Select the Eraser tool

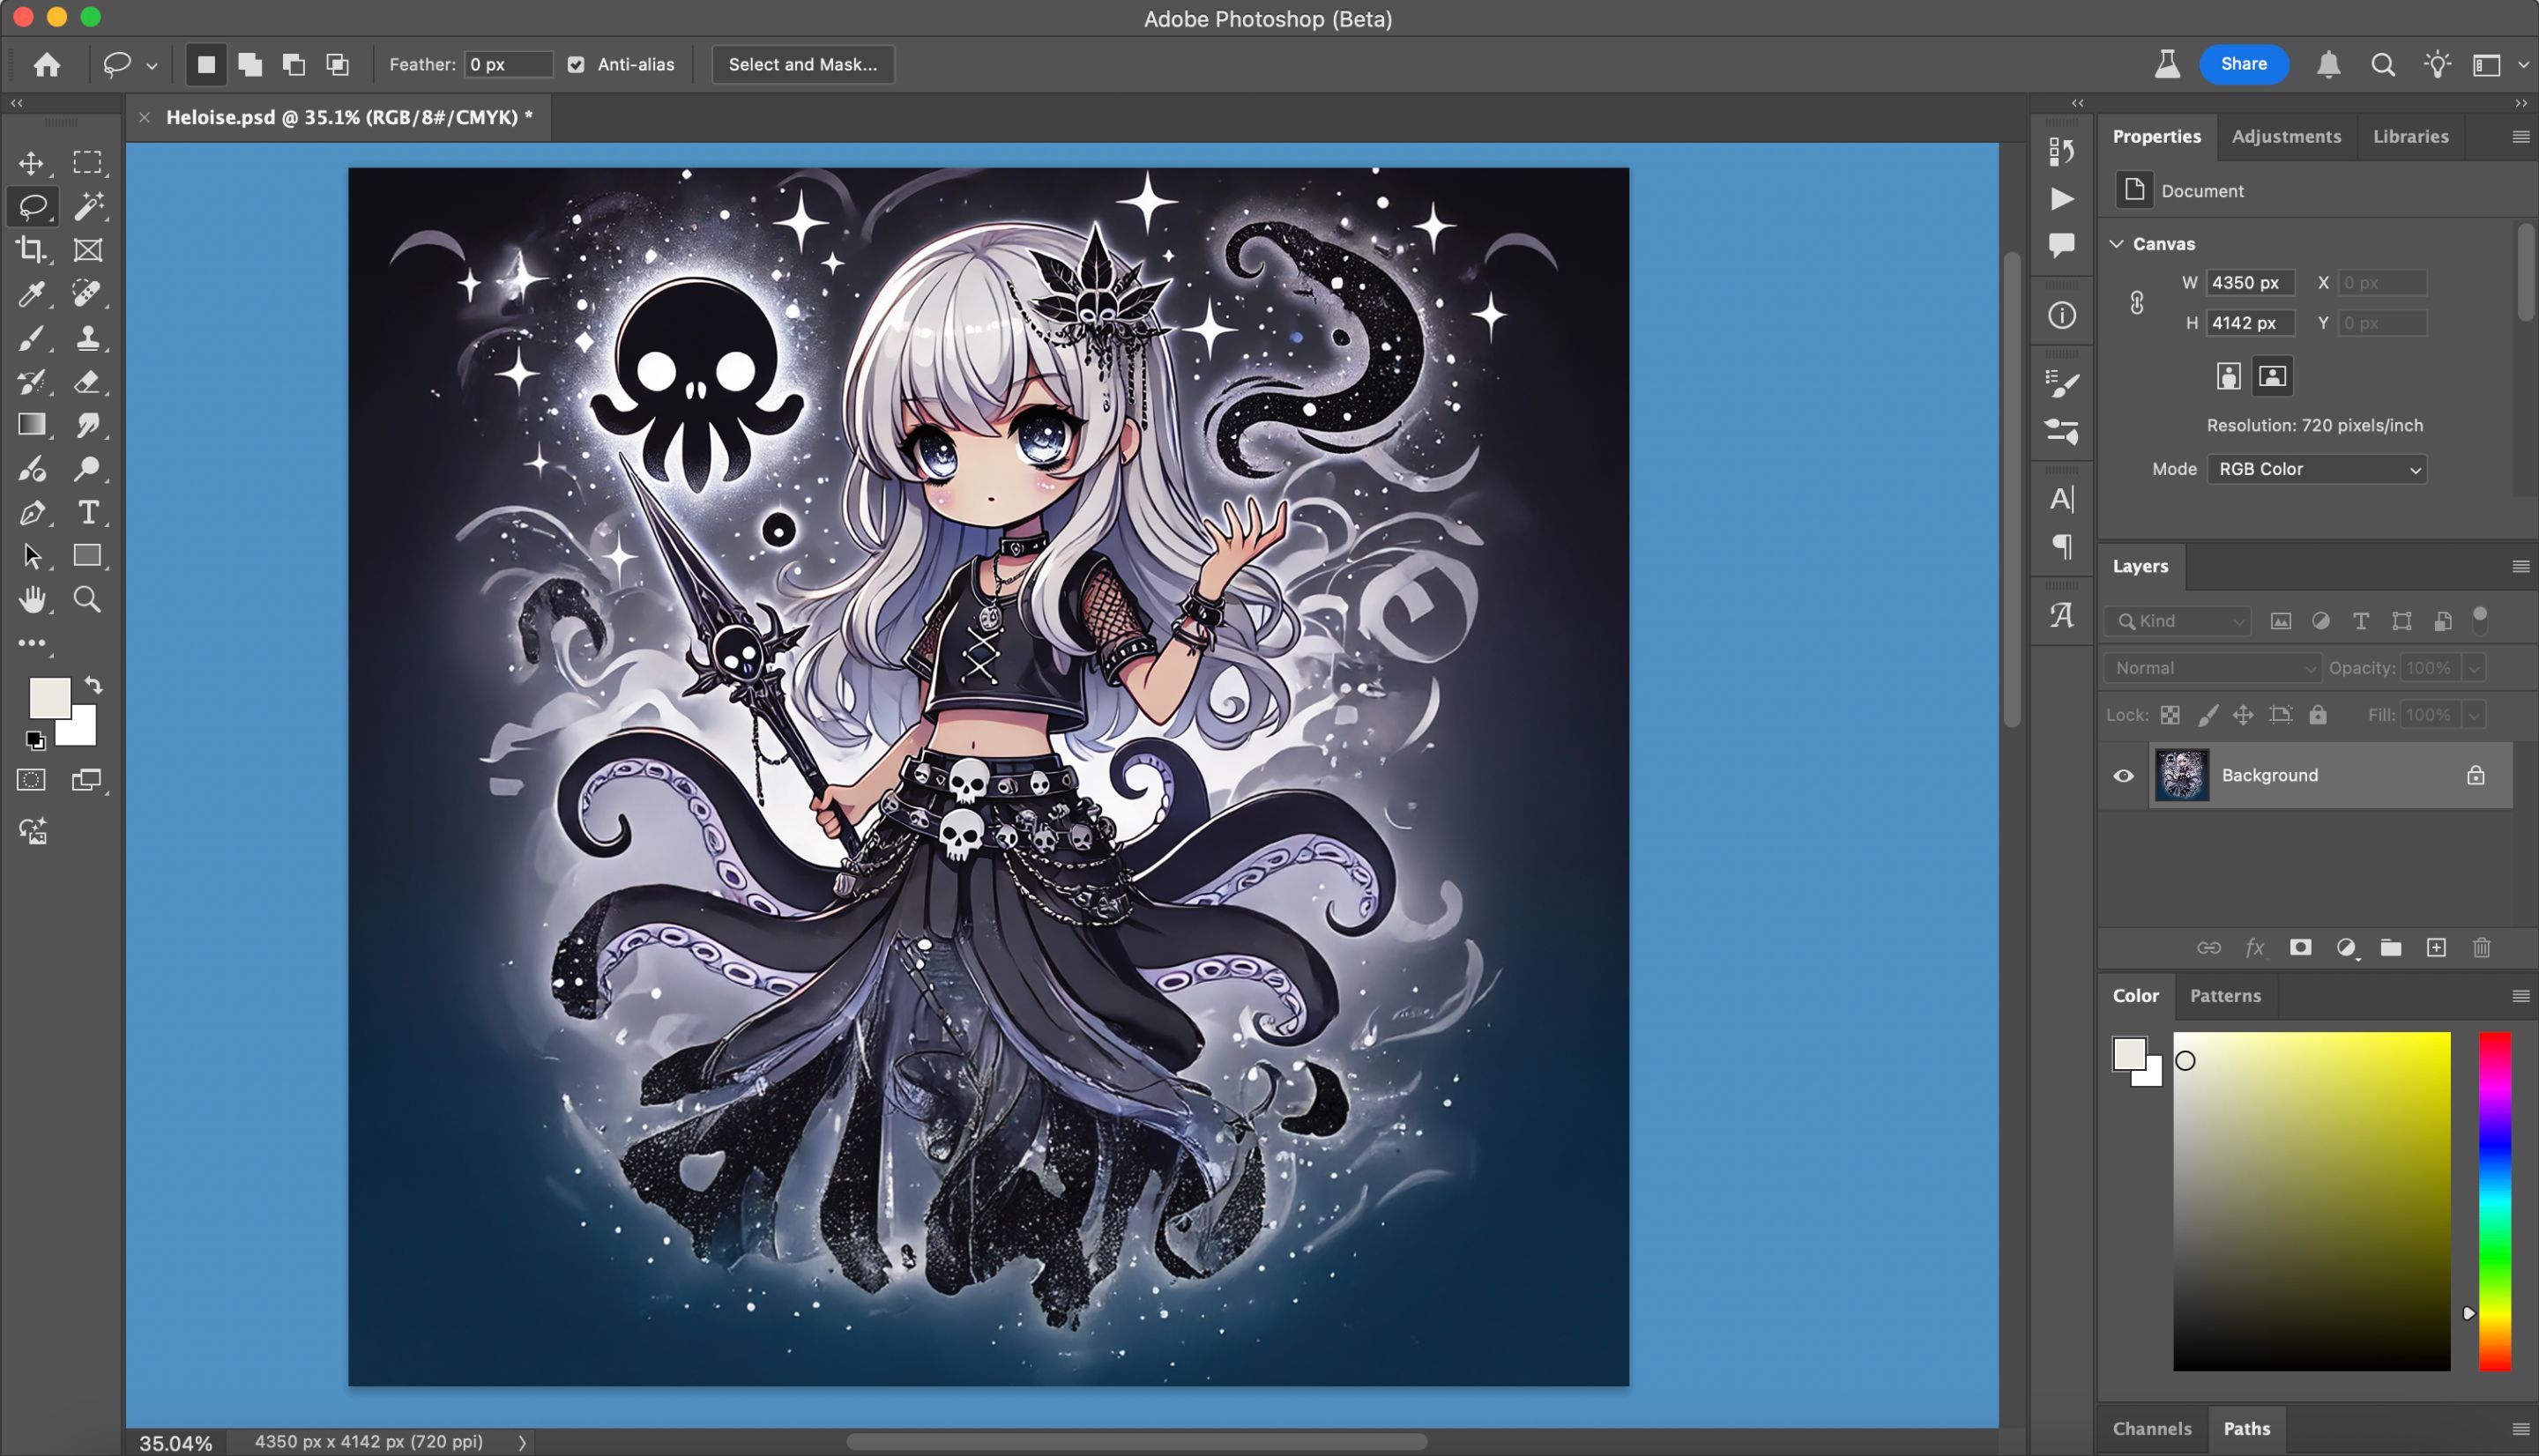87,381
